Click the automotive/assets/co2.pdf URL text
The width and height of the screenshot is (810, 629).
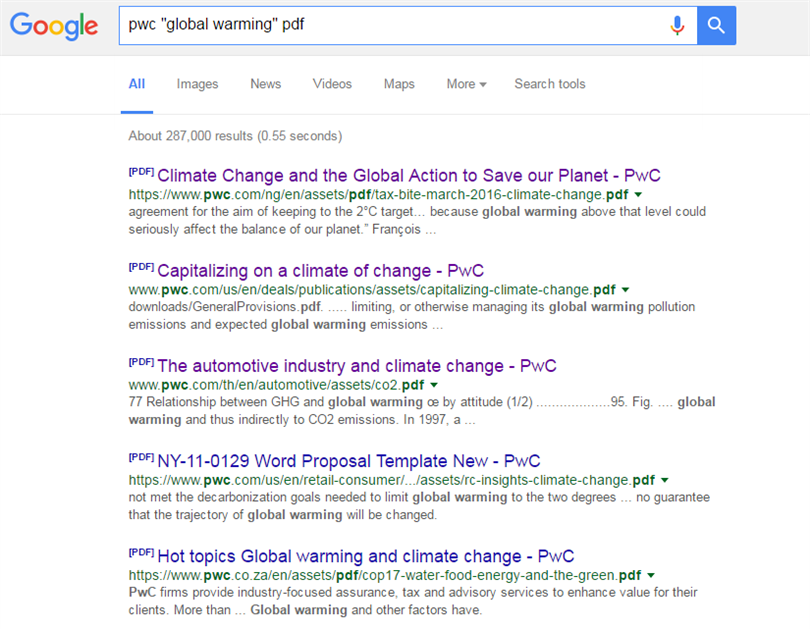(276, 385)
